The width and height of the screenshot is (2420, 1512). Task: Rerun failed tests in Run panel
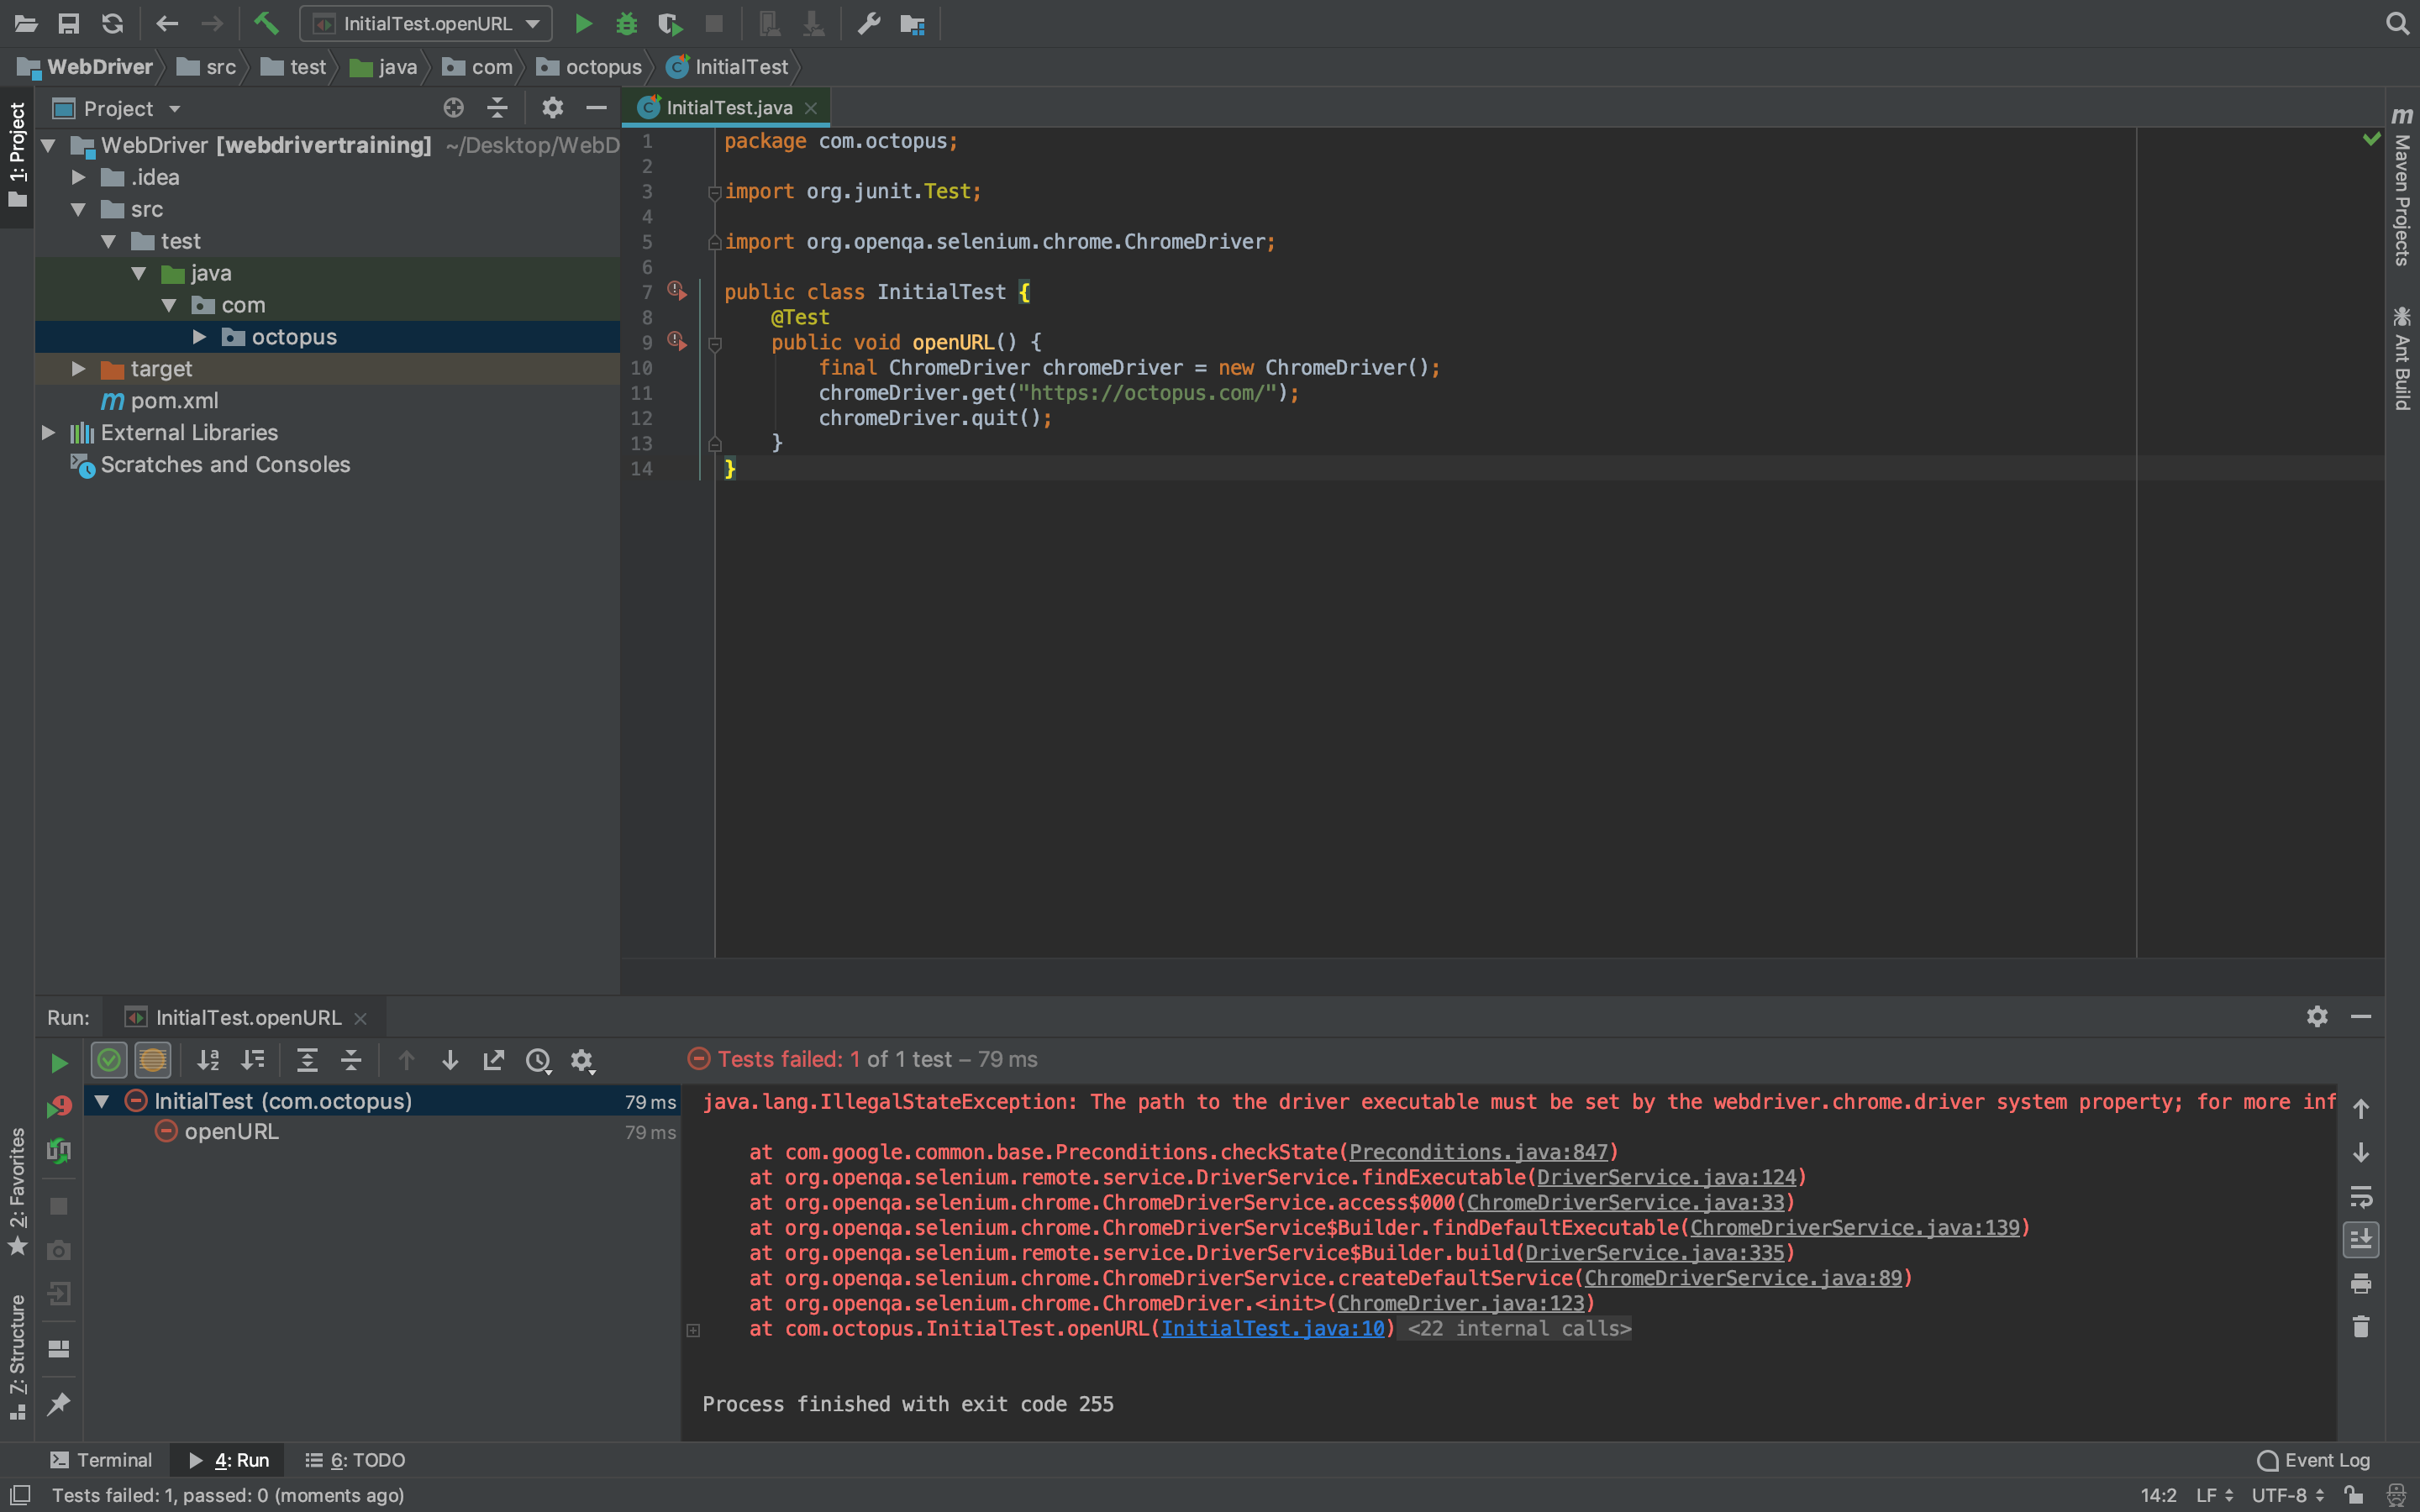(x=59, y=1106)
